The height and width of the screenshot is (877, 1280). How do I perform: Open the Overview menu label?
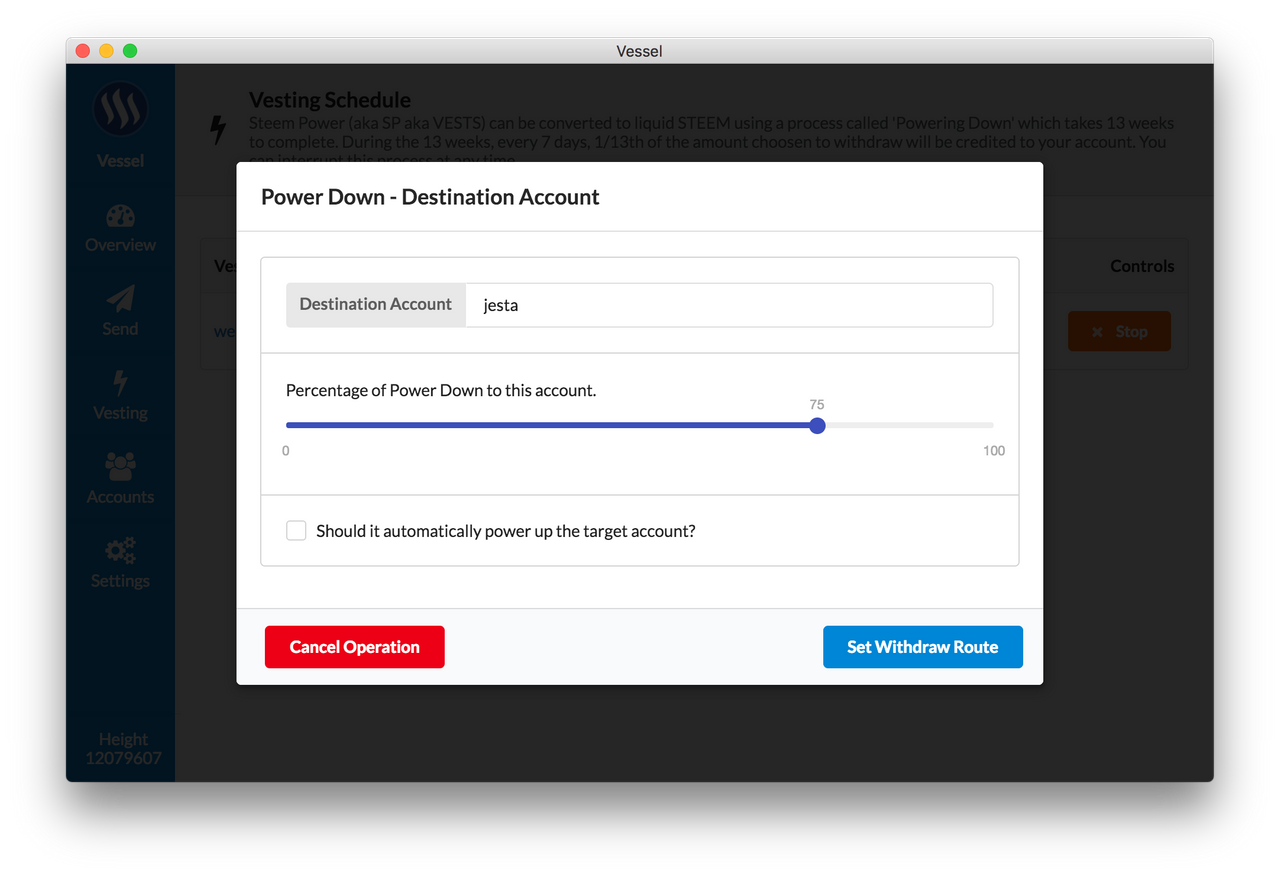tap(120, 245)
